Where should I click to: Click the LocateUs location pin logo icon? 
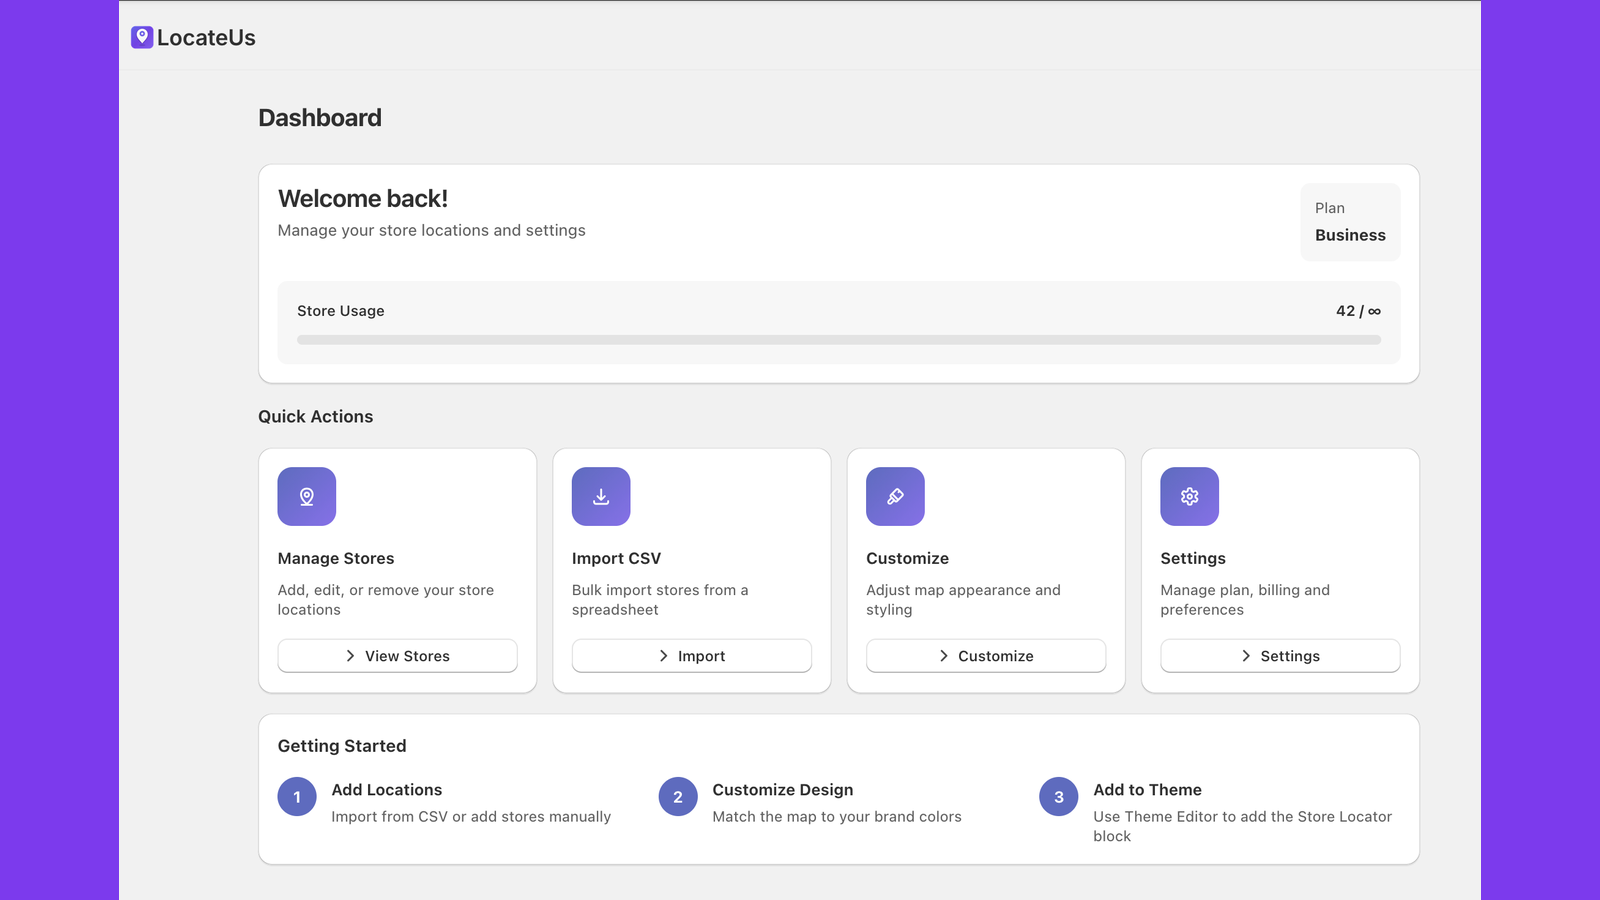[142, 37]
